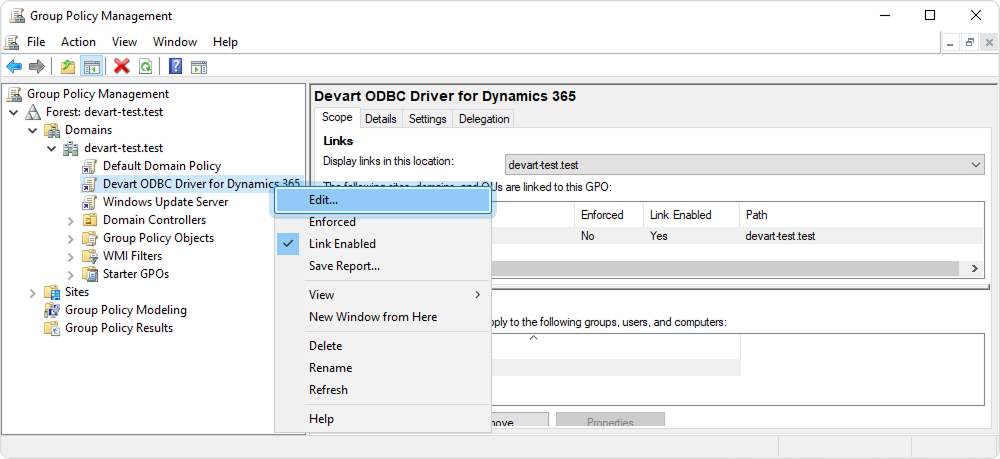Click the links table horizontal scrollbar track
The height and width of the screenshot is (459, 1000).
[x=724, y=268]
